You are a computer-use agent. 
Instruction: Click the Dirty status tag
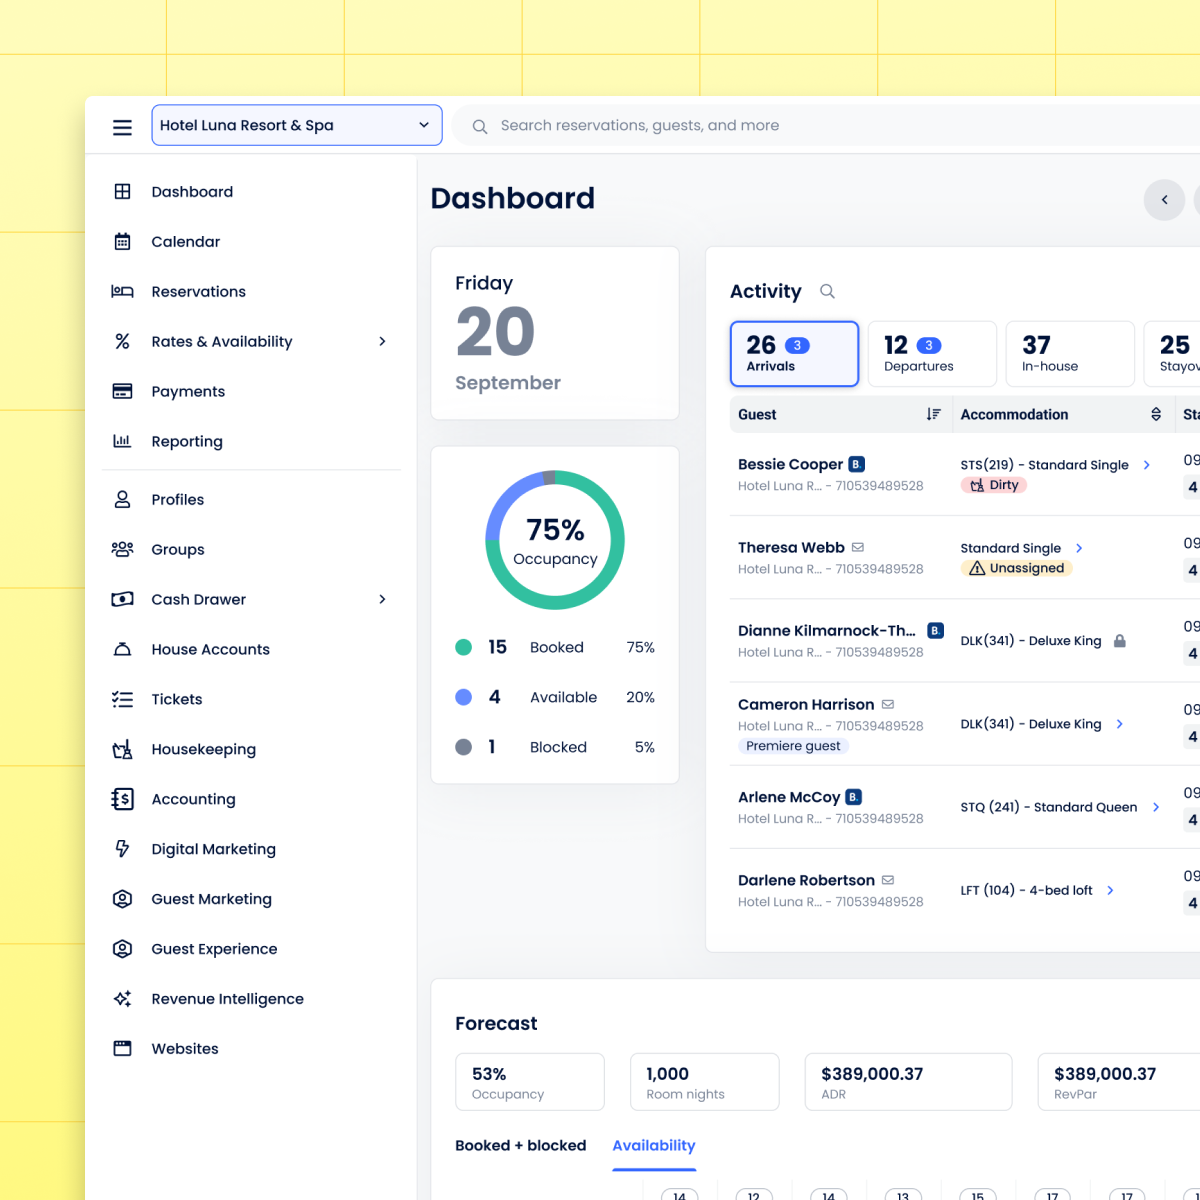click(x=994, y=485)
